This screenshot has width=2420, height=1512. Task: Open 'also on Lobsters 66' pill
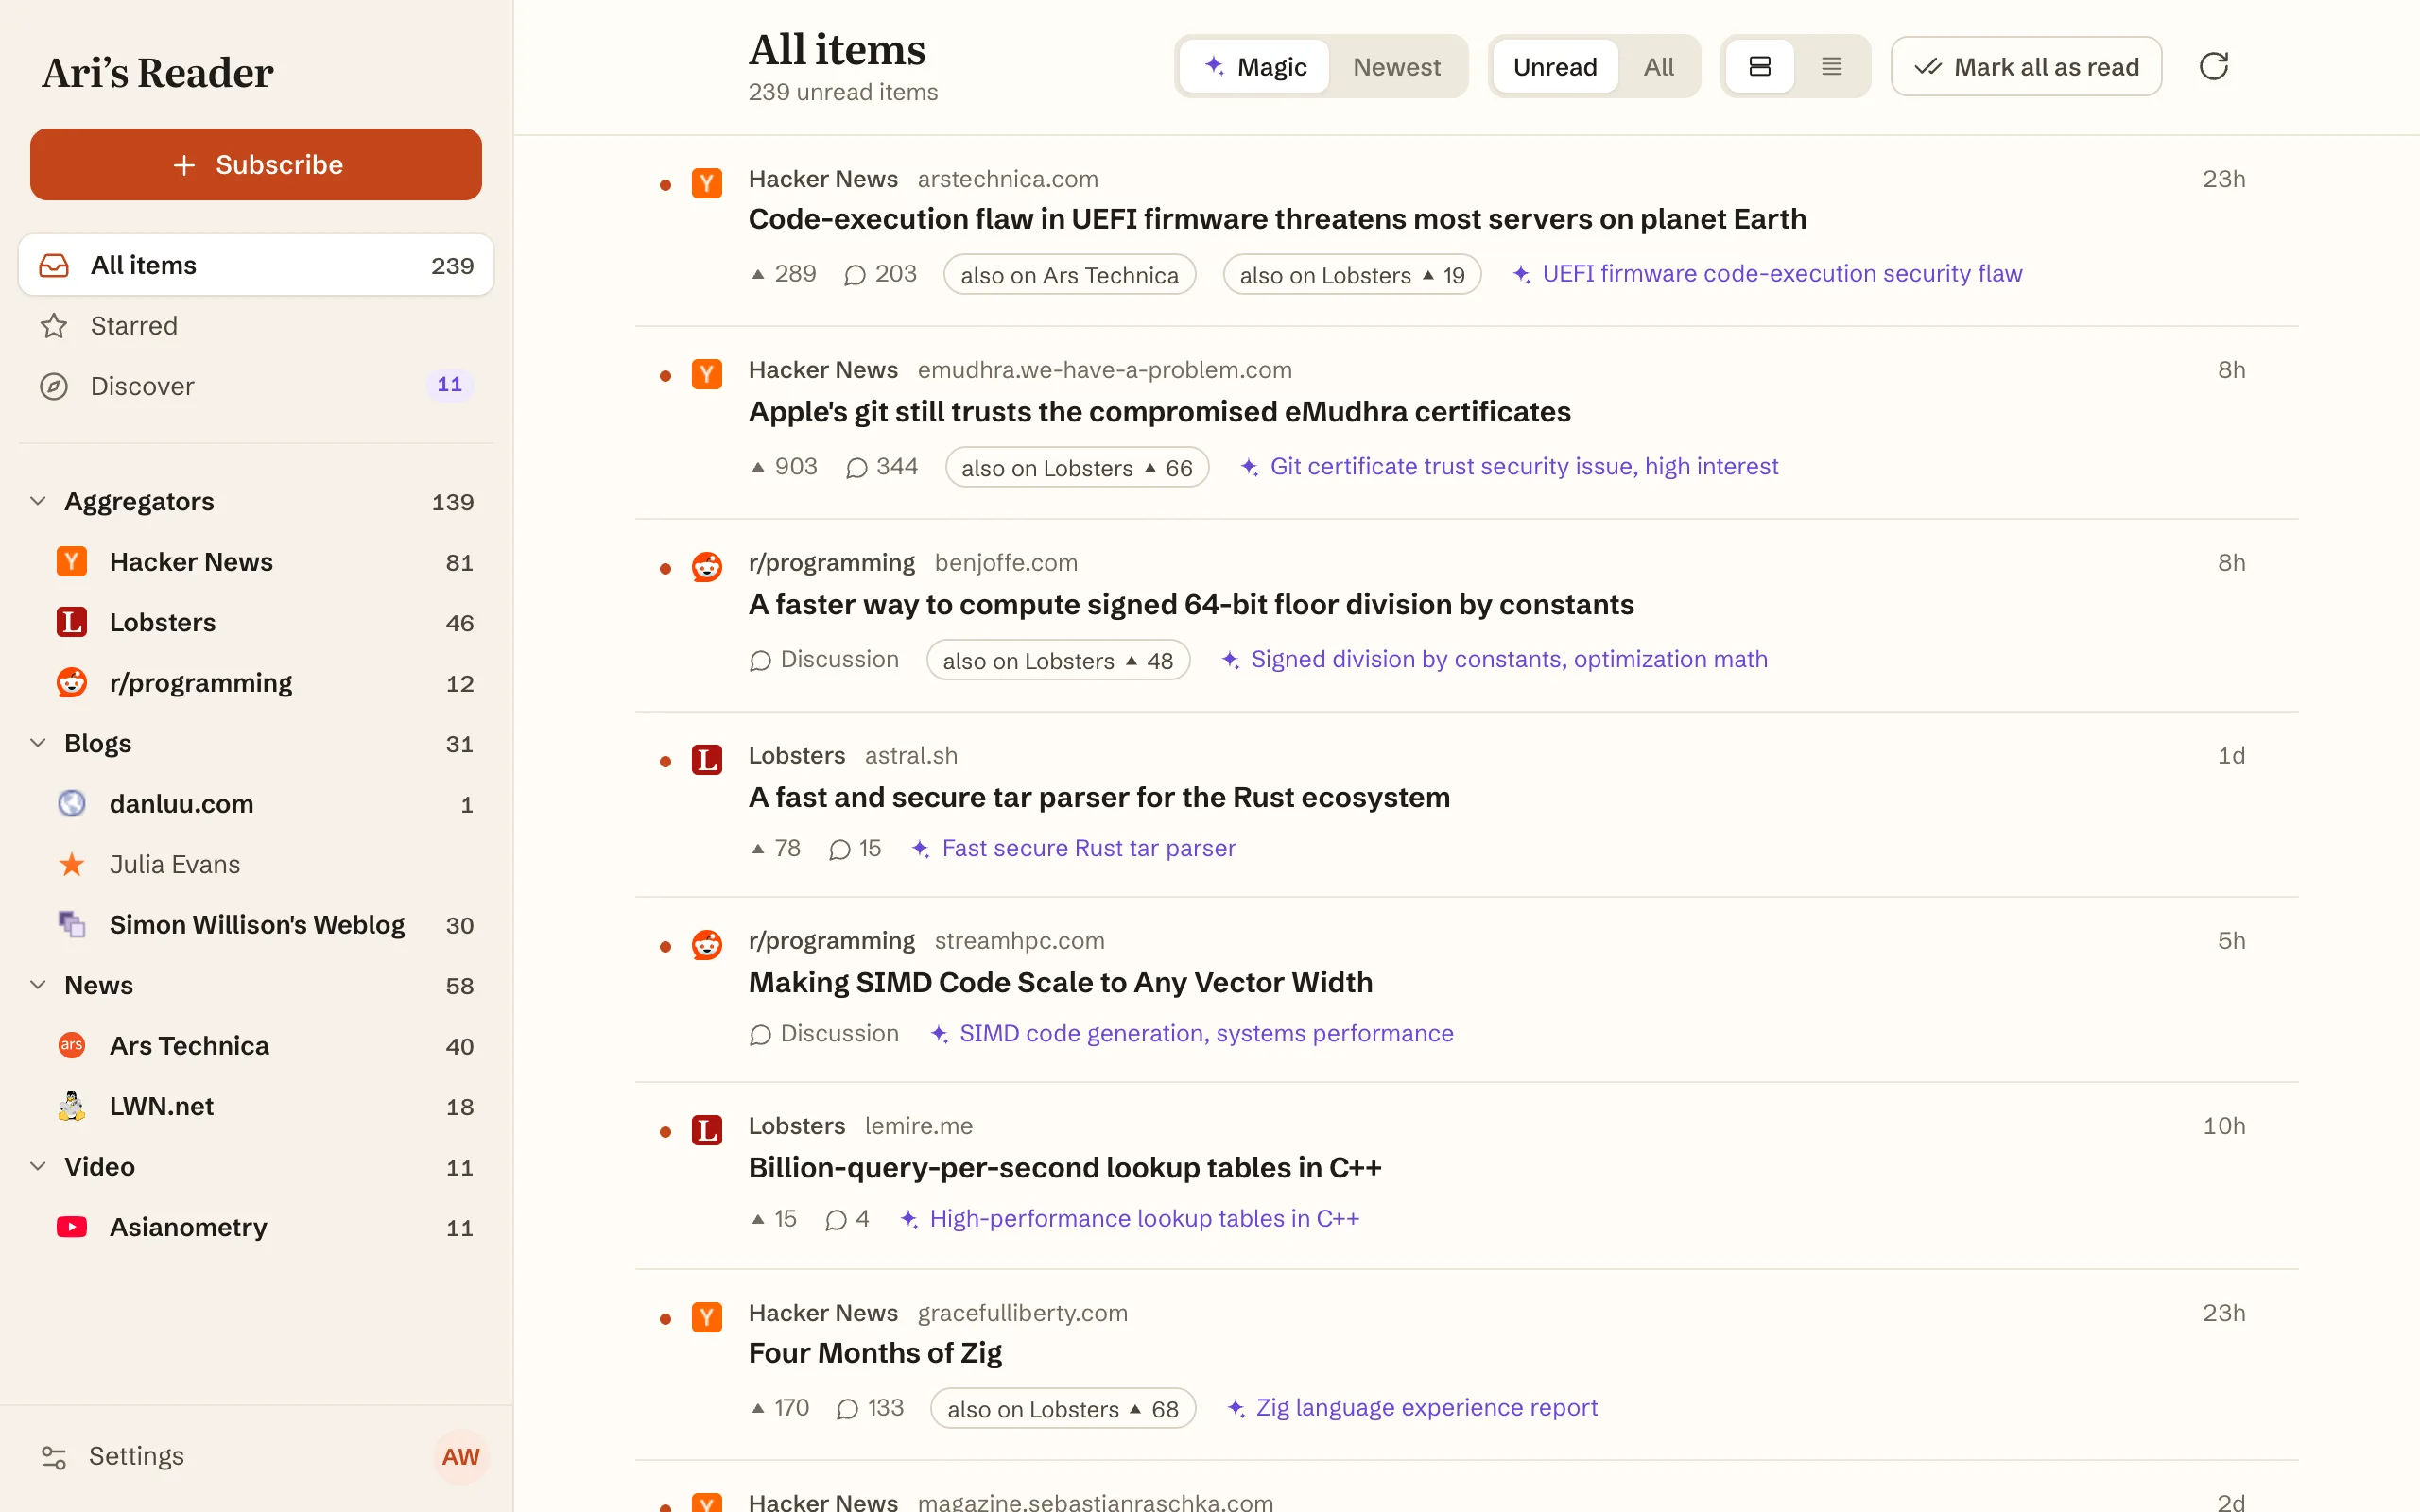[1077, 467]
